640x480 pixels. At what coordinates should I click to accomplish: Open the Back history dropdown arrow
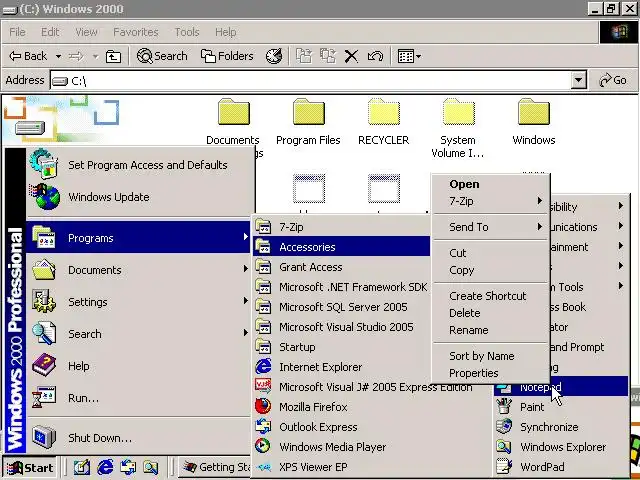(x=58, y=56)
